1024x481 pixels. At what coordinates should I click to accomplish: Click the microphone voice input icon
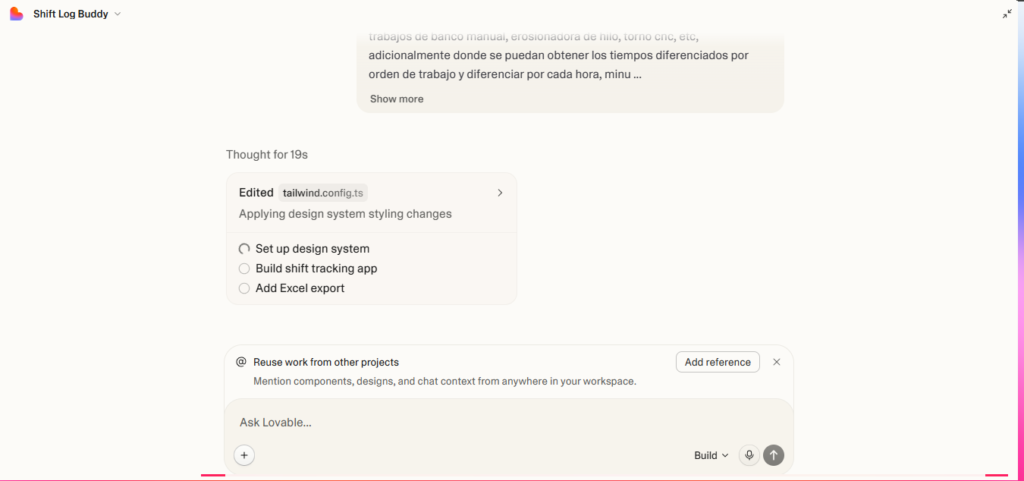[x=749, y=455]
